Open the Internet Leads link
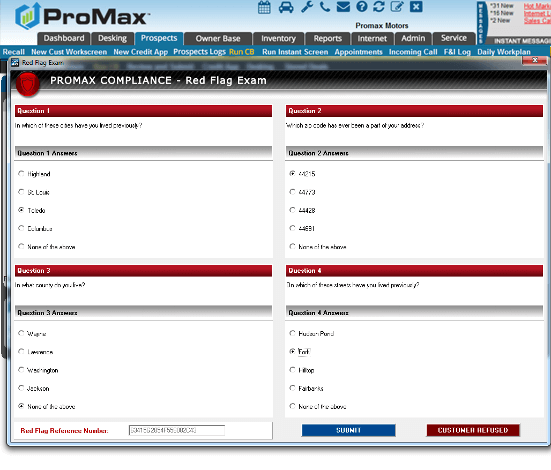 tap(537, 13)
